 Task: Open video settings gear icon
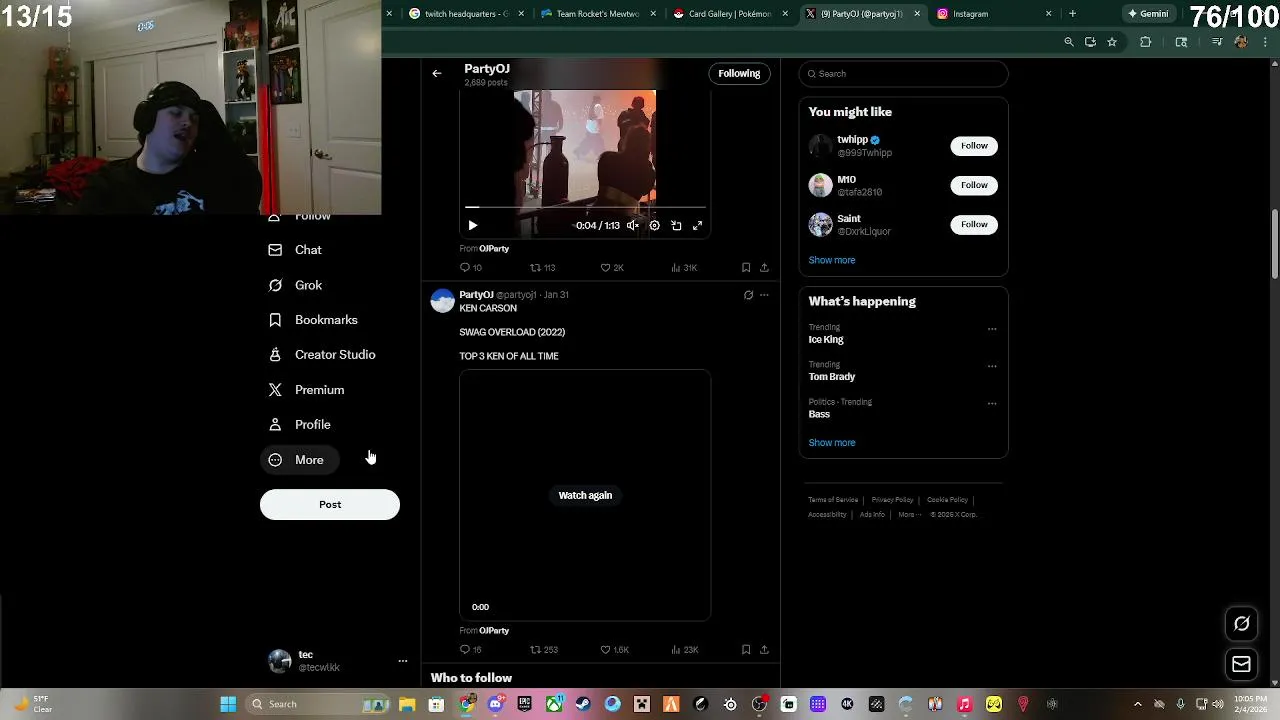point(655,226)
